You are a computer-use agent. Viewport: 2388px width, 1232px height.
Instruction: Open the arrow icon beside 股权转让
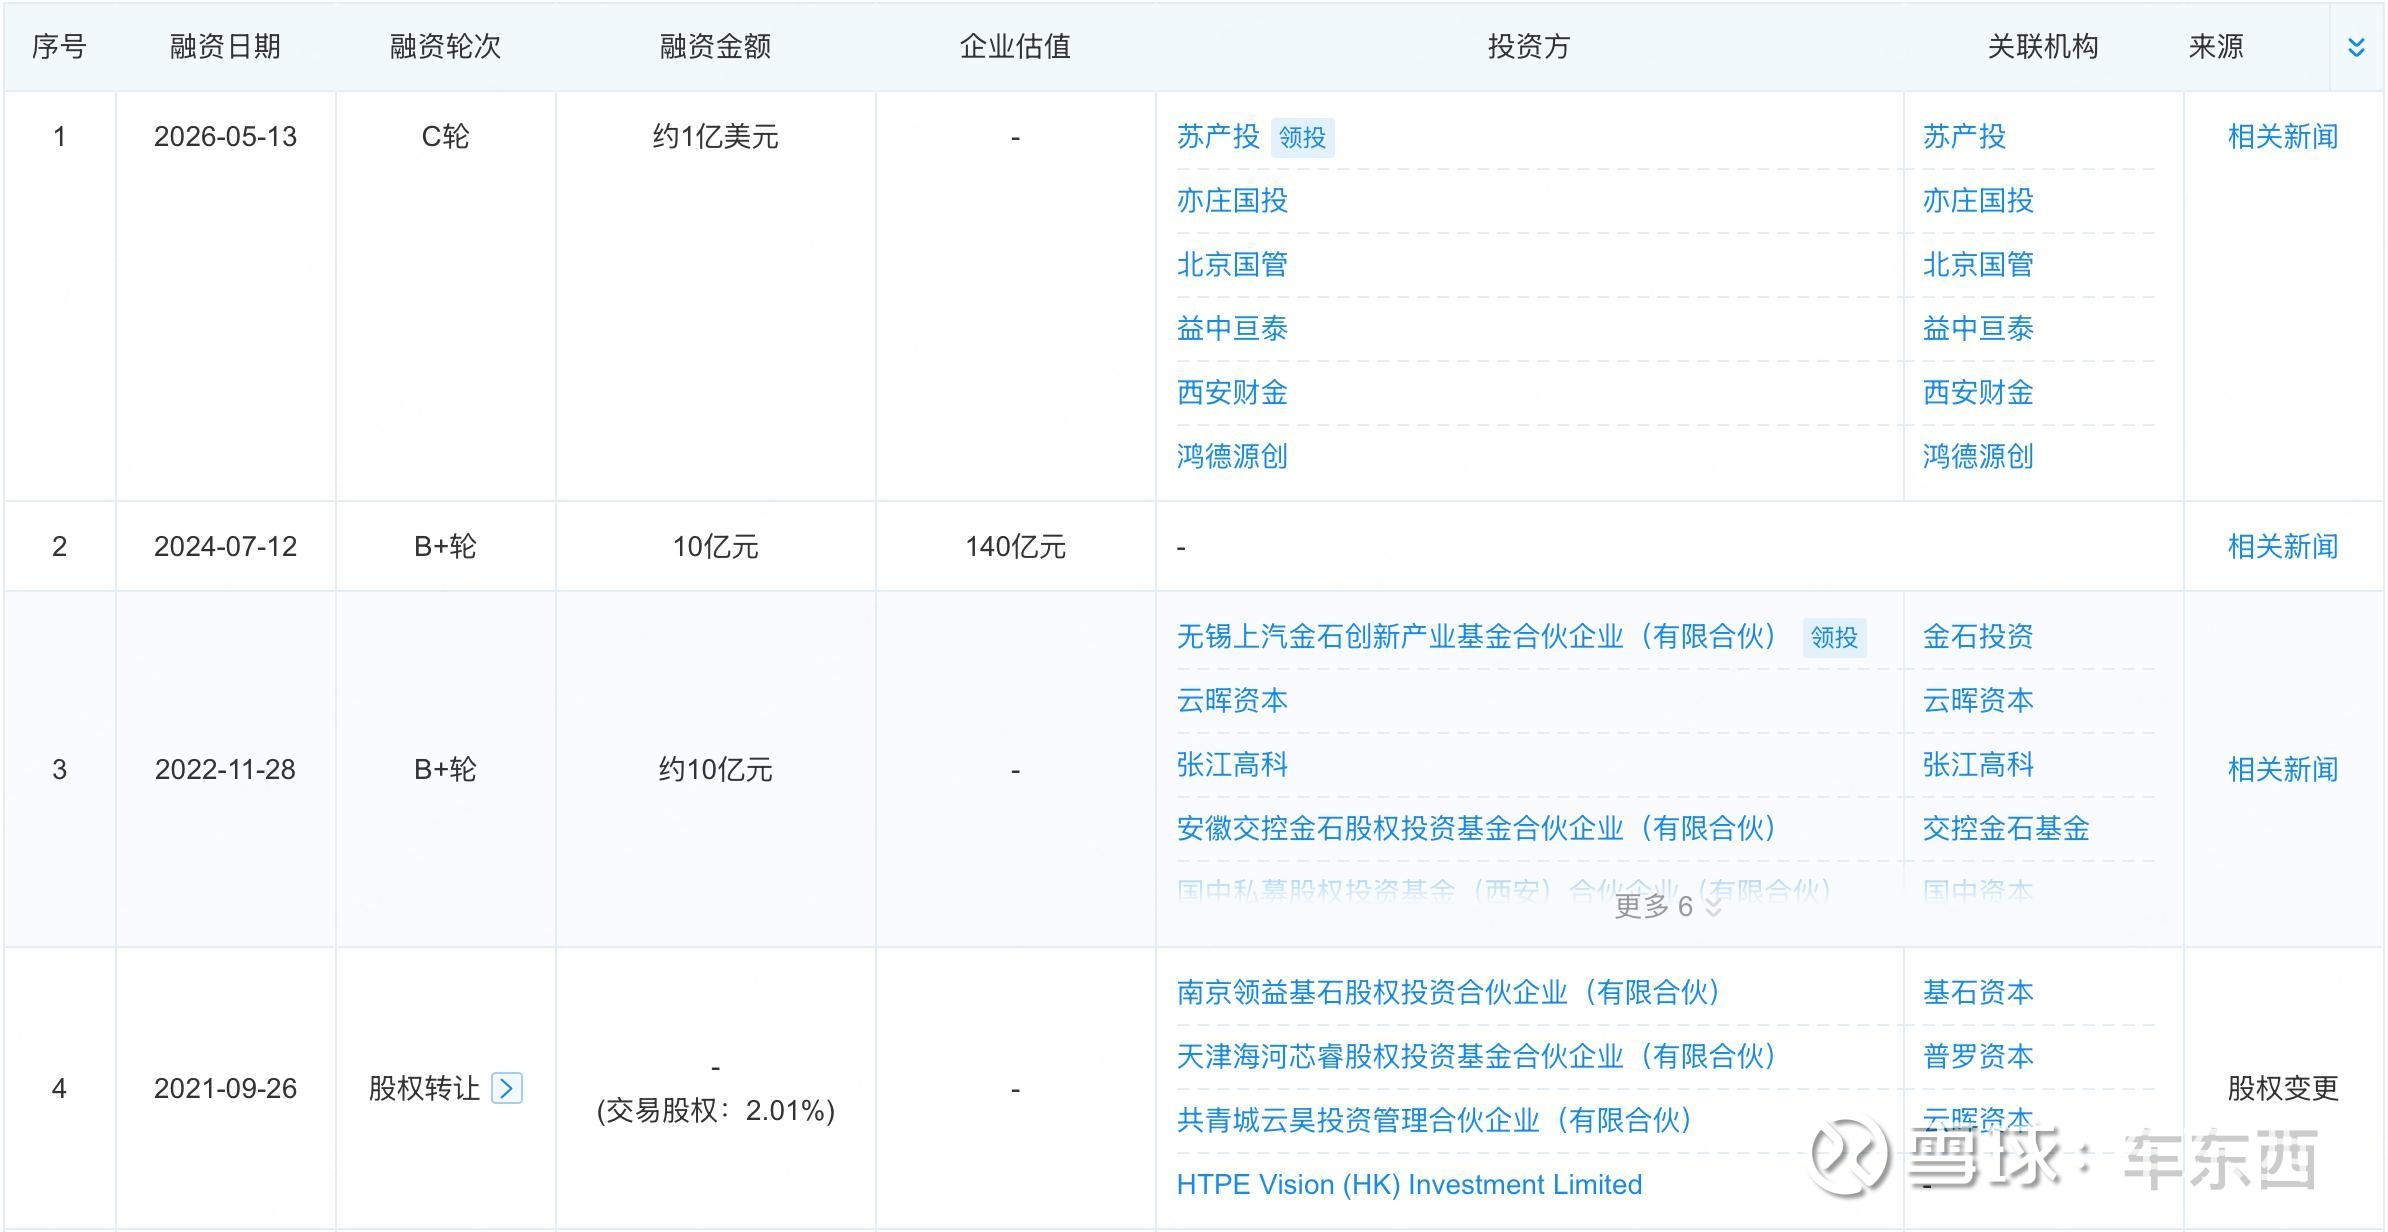[507, 1088]
